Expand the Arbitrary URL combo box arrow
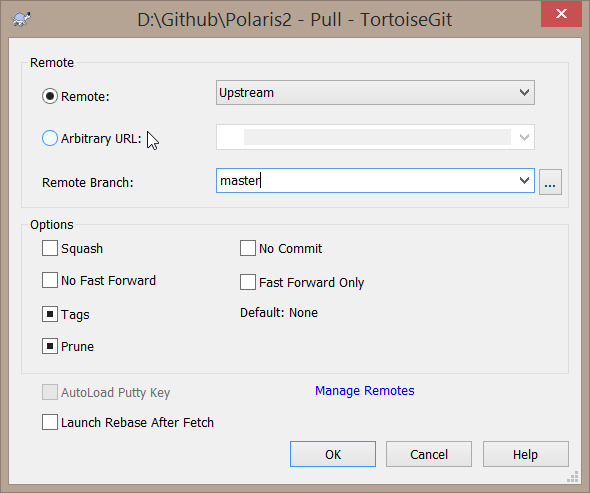This screenshot has height=493, width=590. click(525, 137)
